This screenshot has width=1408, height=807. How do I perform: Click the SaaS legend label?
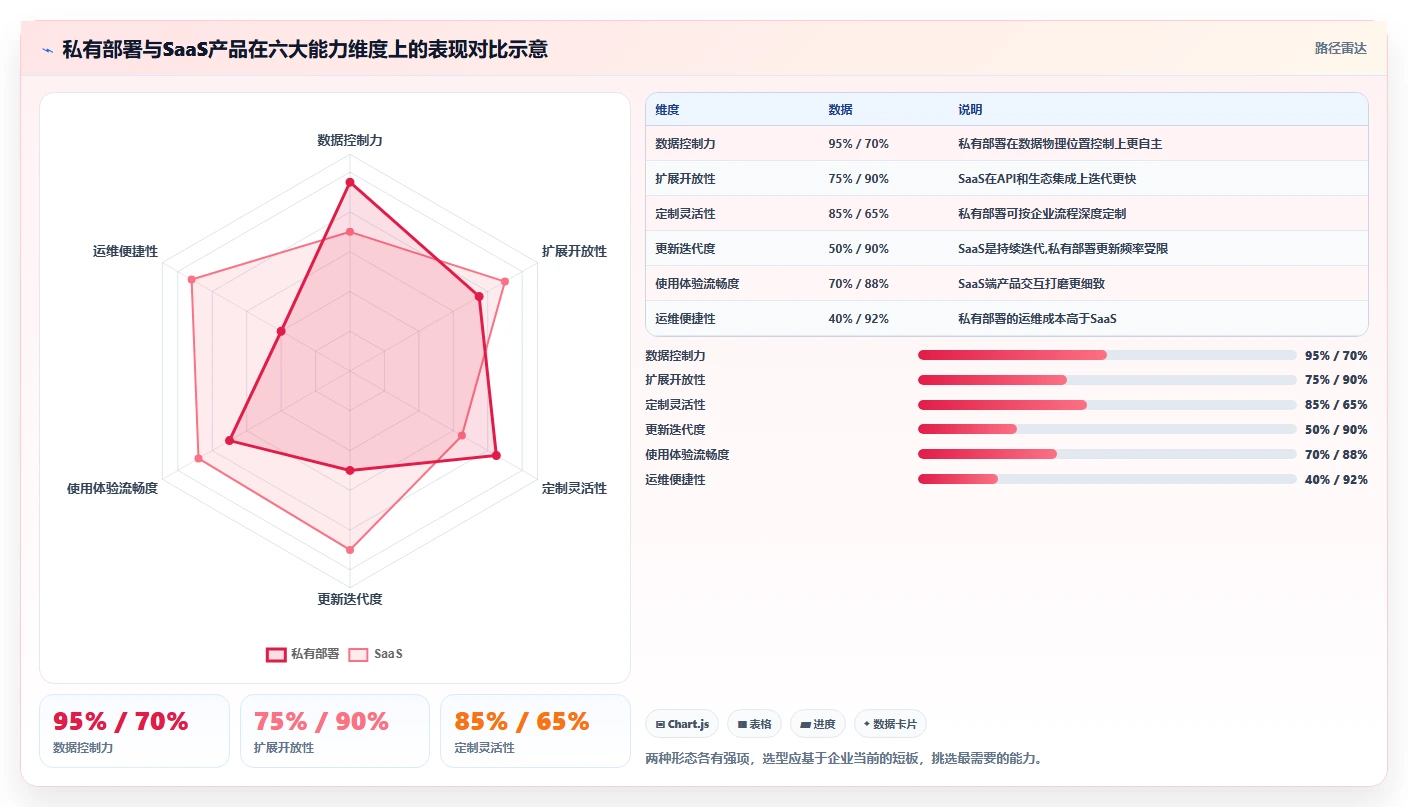(x=388, y=654)
